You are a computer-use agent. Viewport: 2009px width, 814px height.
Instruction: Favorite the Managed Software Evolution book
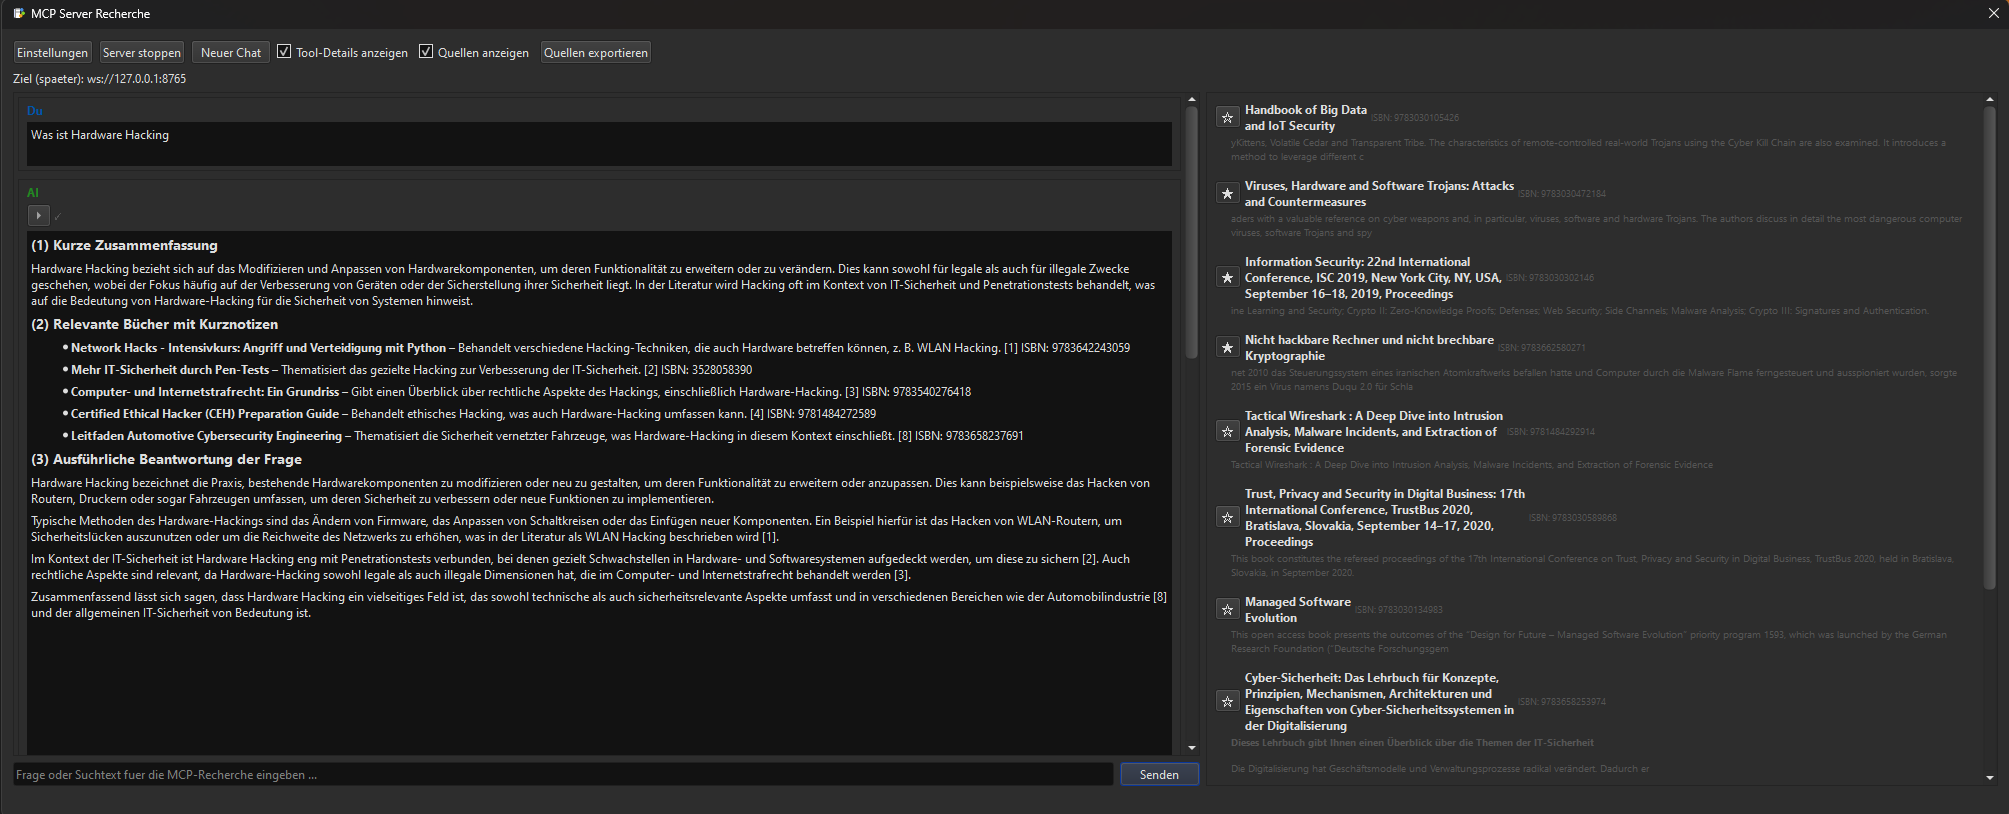[1227, 610]
